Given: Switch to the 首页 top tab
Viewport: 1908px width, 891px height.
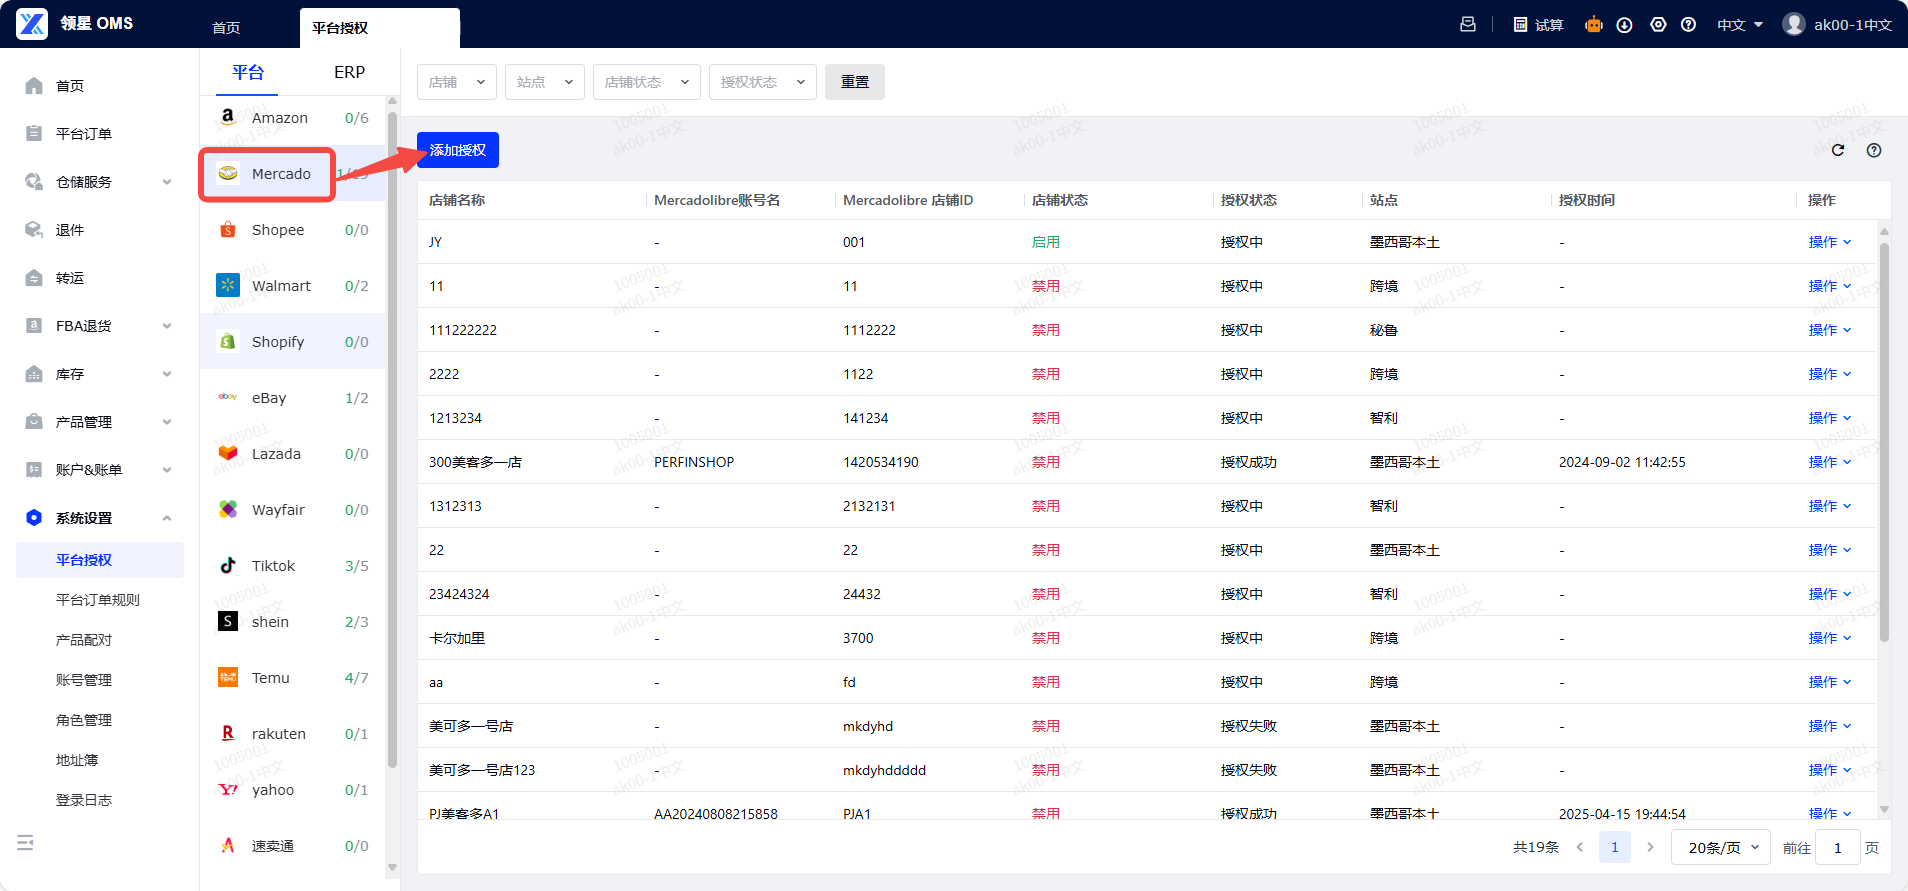Looking at the screenshot, I should (226, 28).
